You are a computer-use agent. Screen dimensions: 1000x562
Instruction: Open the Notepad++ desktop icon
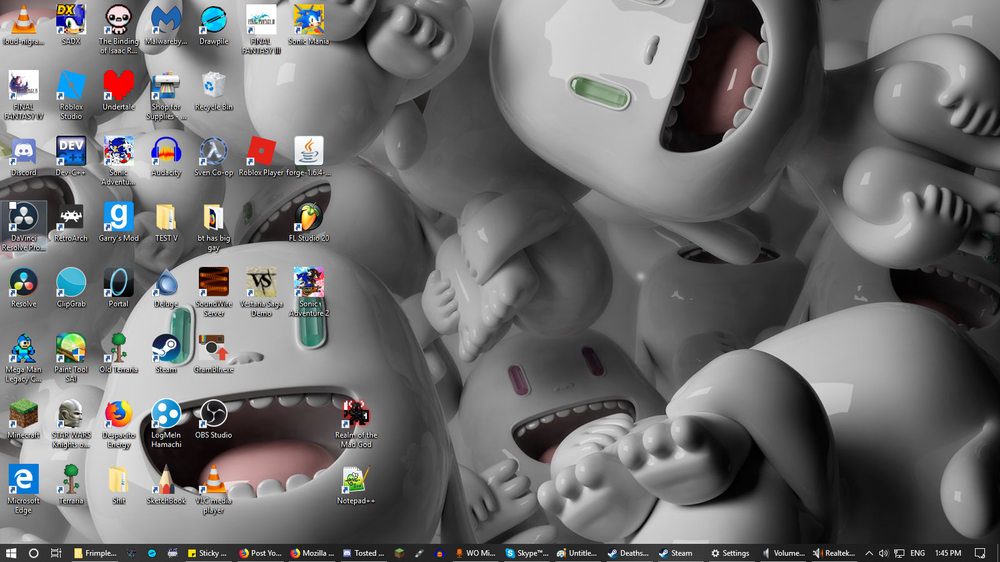pyautogui.click(x=356, y=480)
